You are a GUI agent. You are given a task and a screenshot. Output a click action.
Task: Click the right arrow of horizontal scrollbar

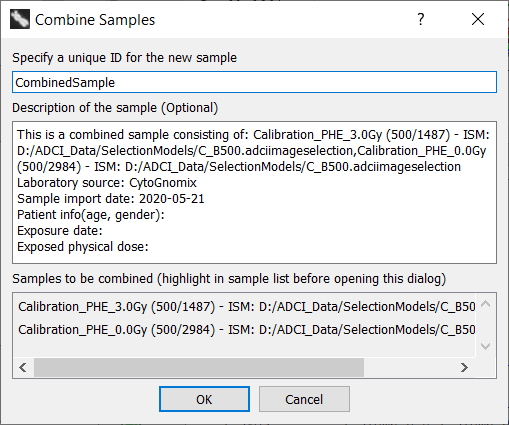click(x=464, y=368)
